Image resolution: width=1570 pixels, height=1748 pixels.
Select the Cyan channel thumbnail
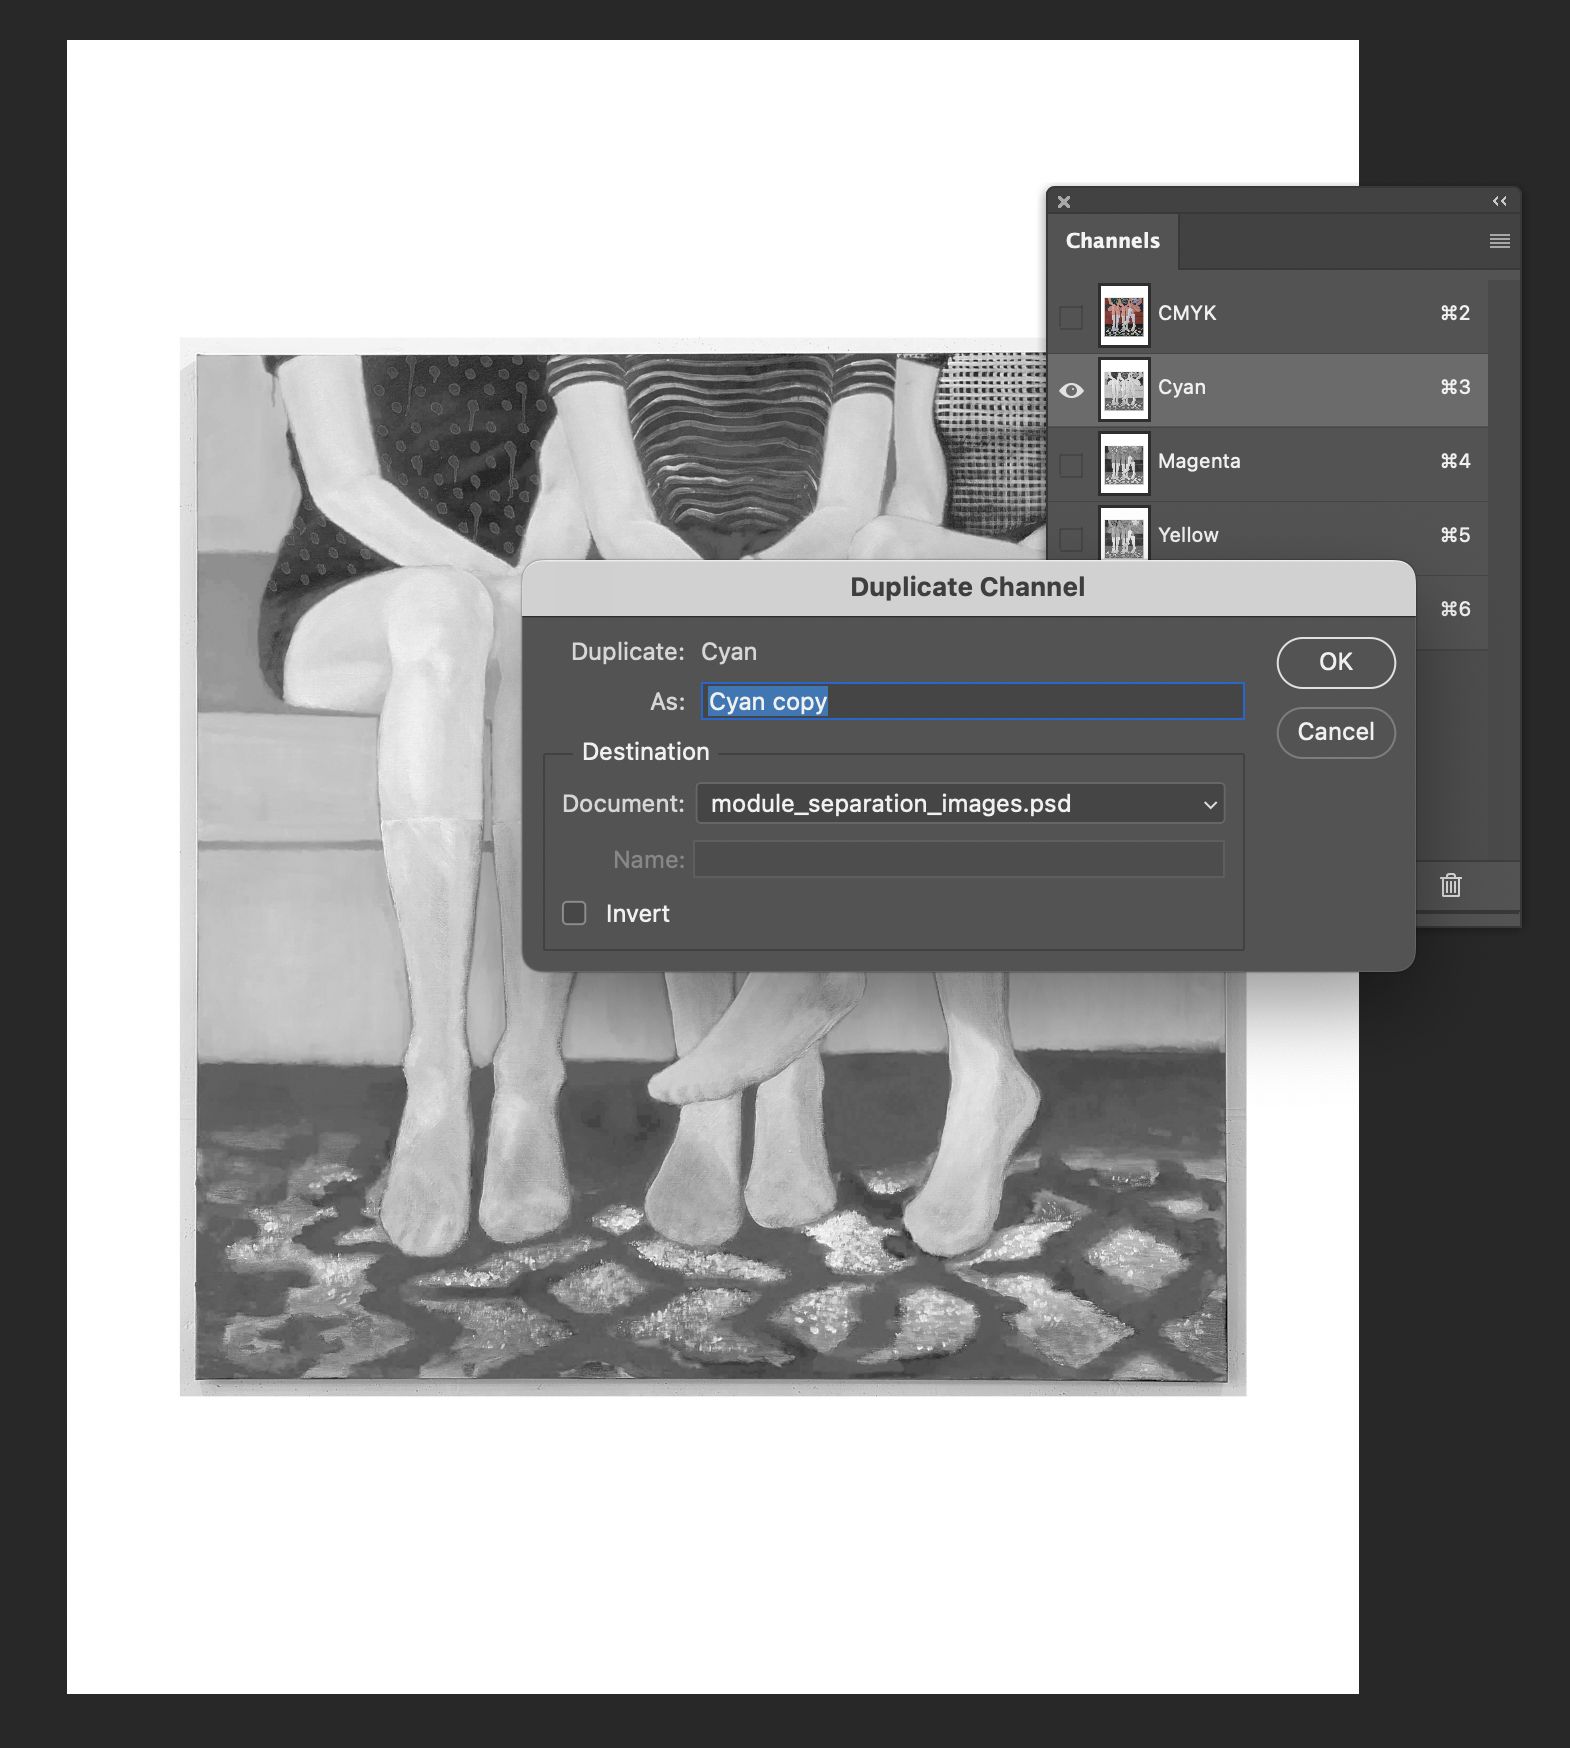pyautogui.click(x=1124, y=390)
